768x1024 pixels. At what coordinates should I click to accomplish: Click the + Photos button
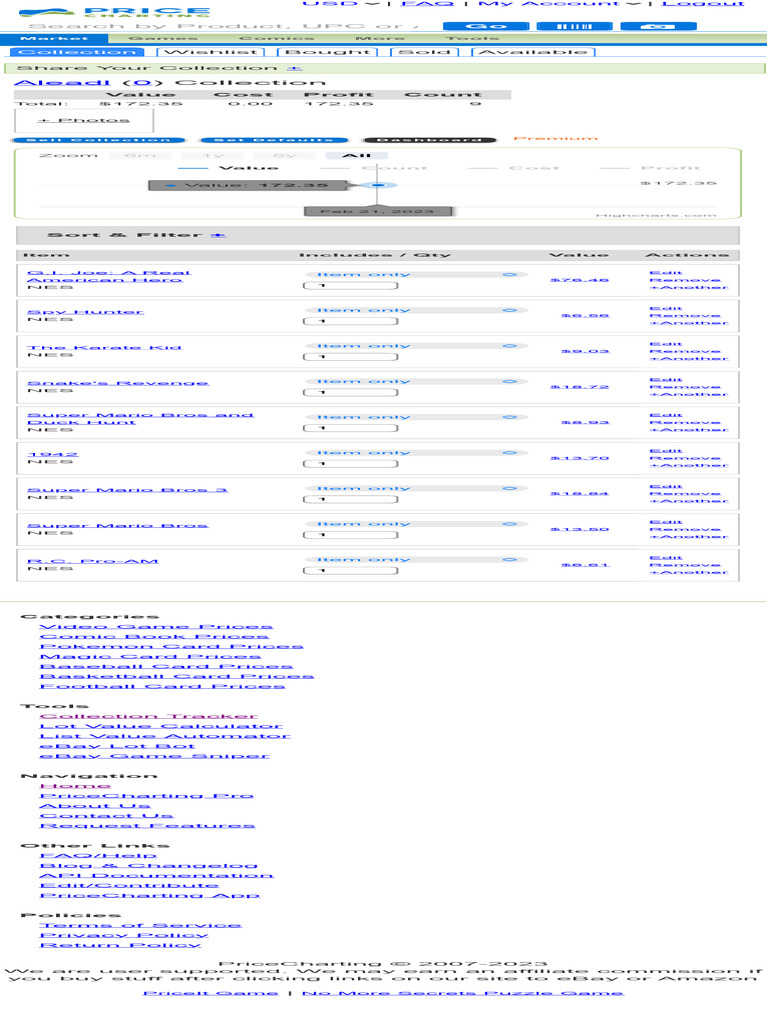point(84,120)
